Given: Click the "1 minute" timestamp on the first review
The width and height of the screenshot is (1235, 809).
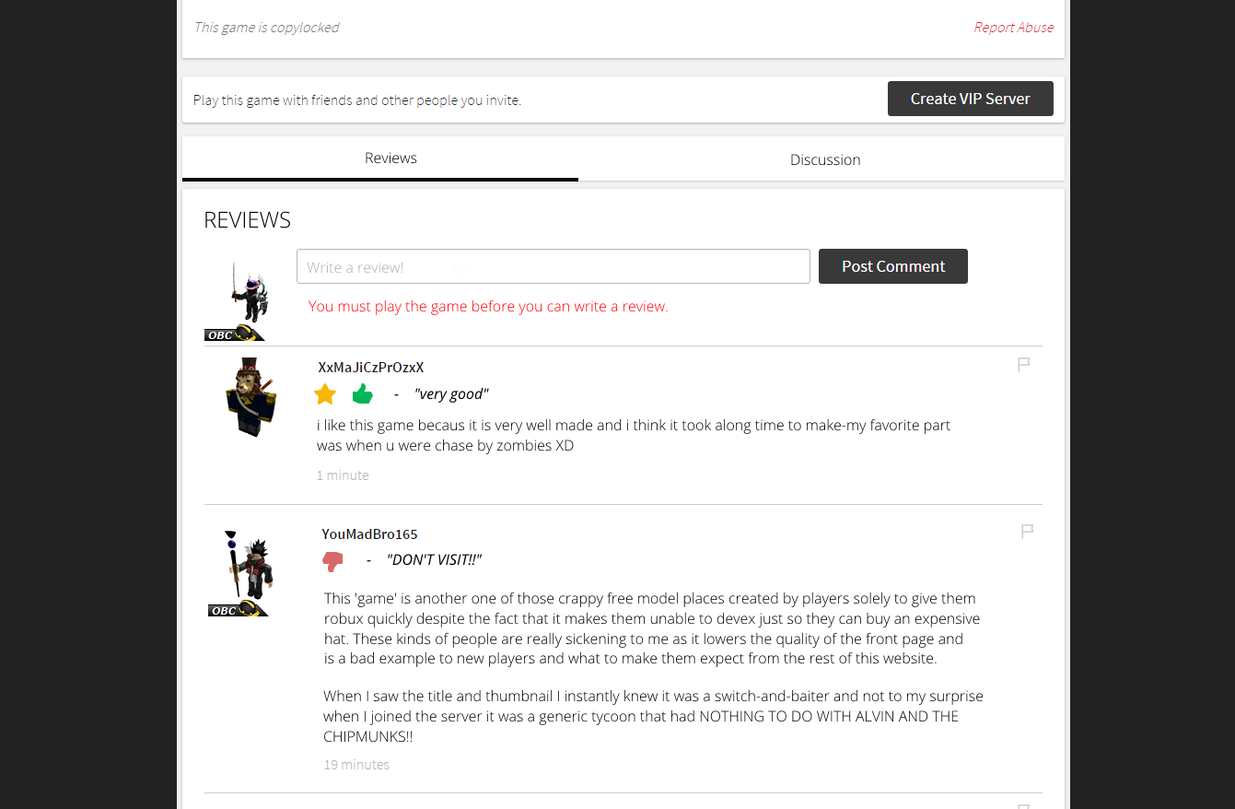Looking at the screenshot, I should click(342, 474).
